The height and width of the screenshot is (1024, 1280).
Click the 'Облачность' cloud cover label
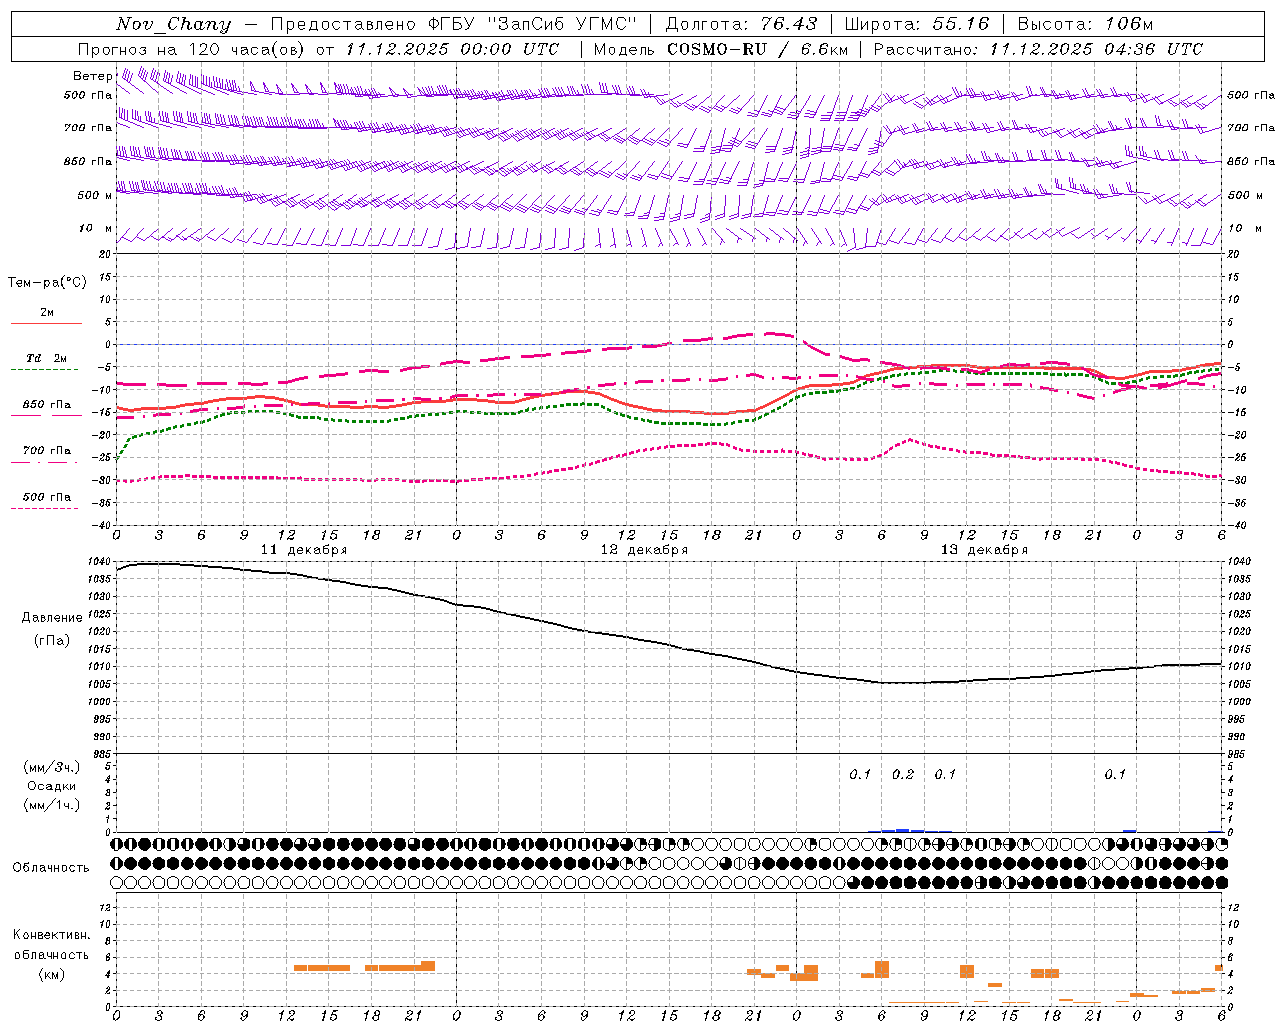point(51,867)
